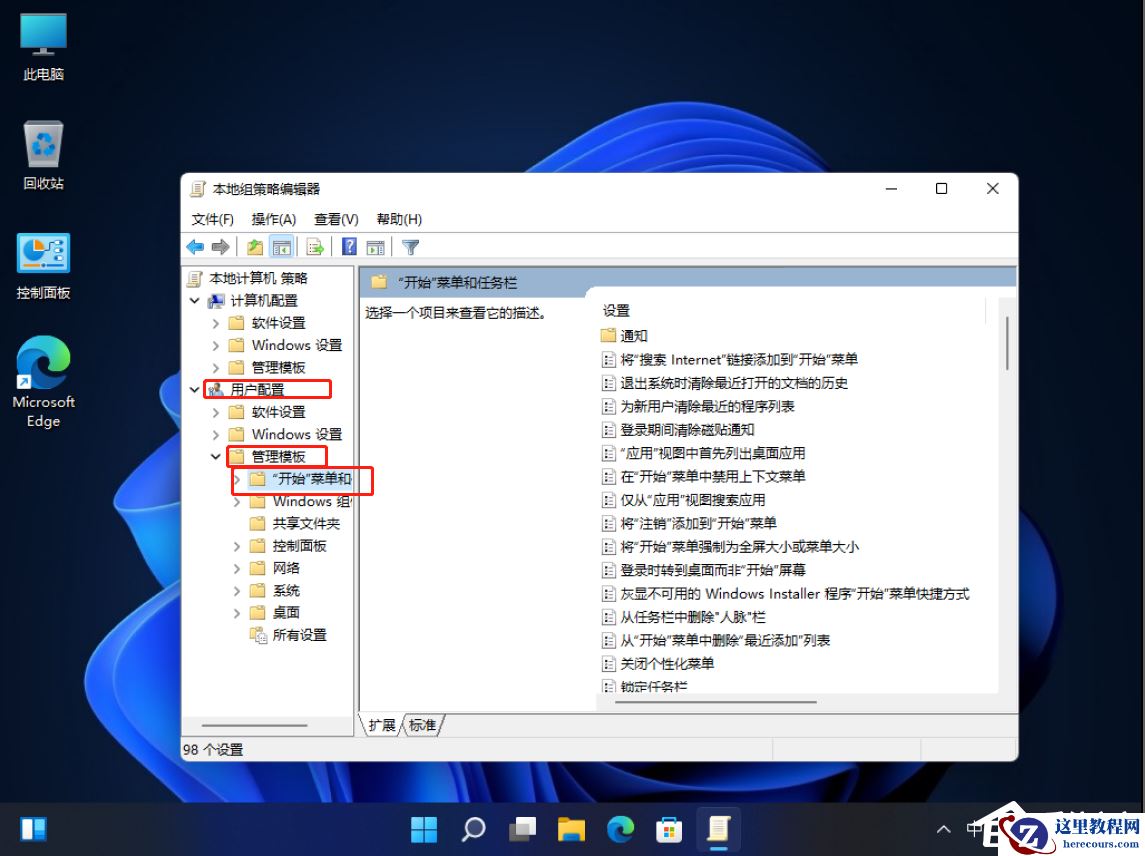Collapse the 用户配置 tree node
Screen dimensions: 1145x856
194,389
